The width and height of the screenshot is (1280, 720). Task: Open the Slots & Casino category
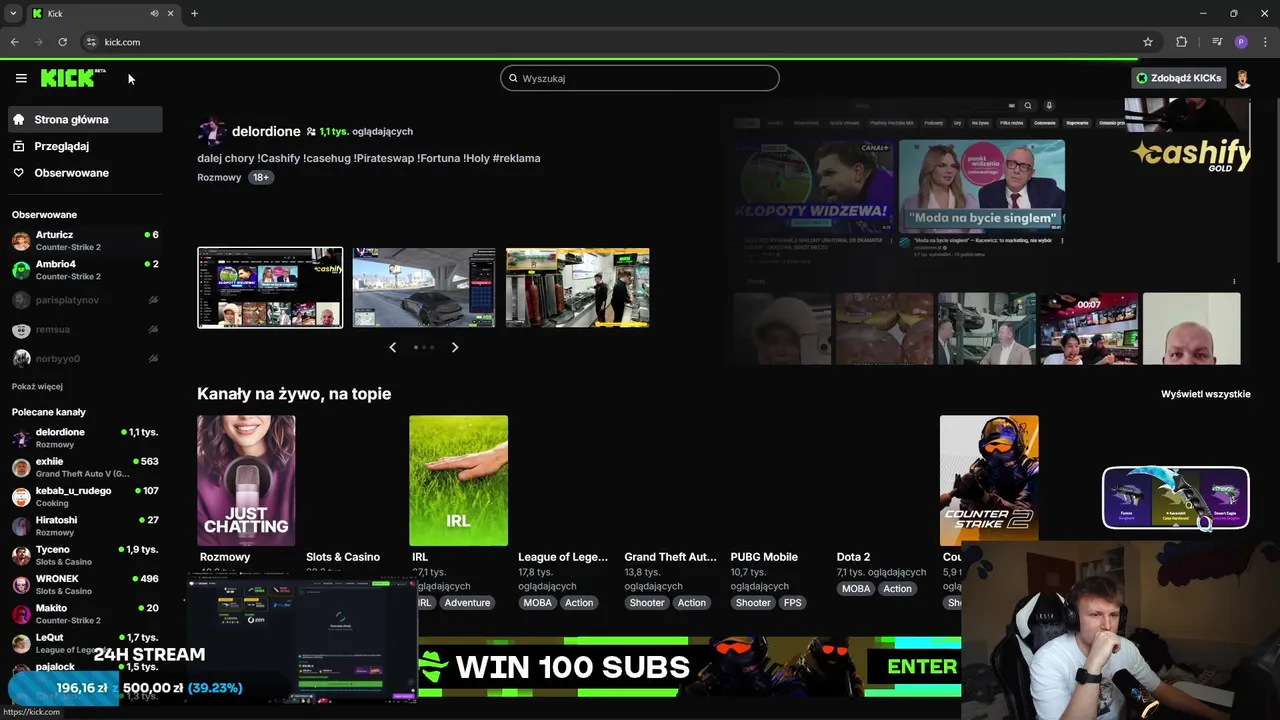[343, 557]
